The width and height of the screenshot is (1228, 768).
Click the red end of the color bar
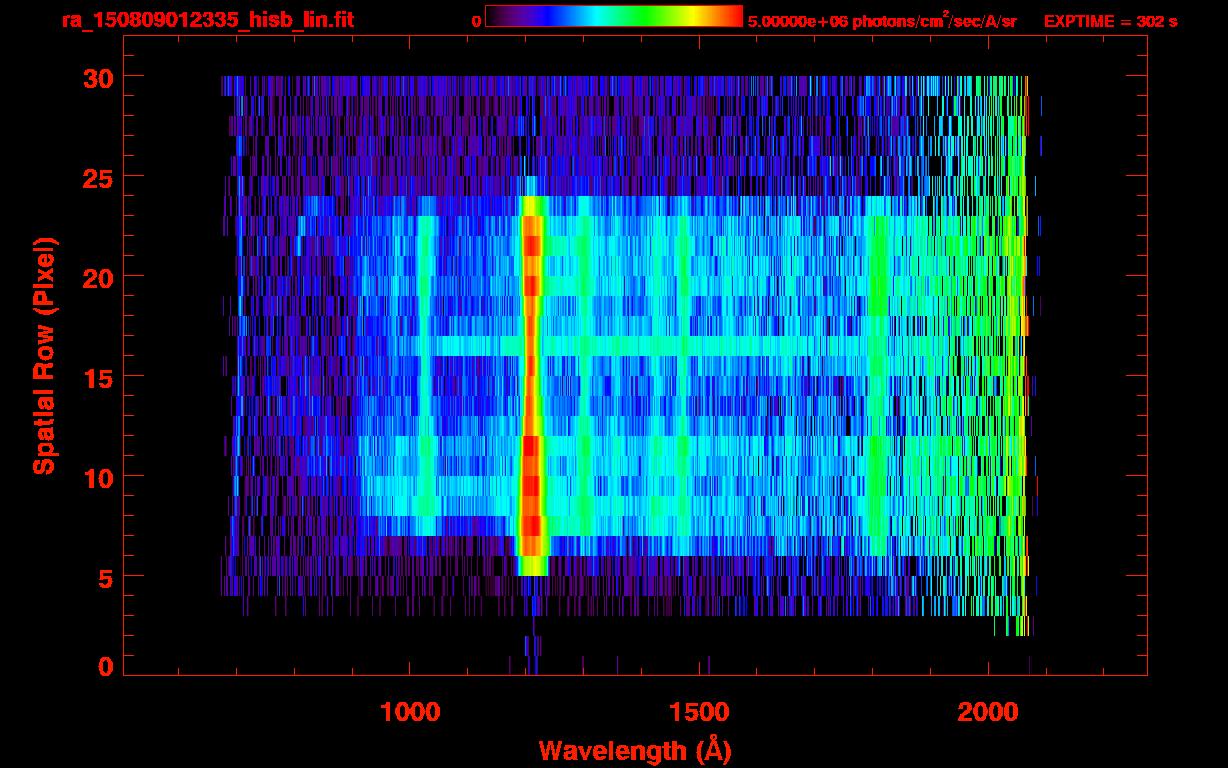click(730, 16)
